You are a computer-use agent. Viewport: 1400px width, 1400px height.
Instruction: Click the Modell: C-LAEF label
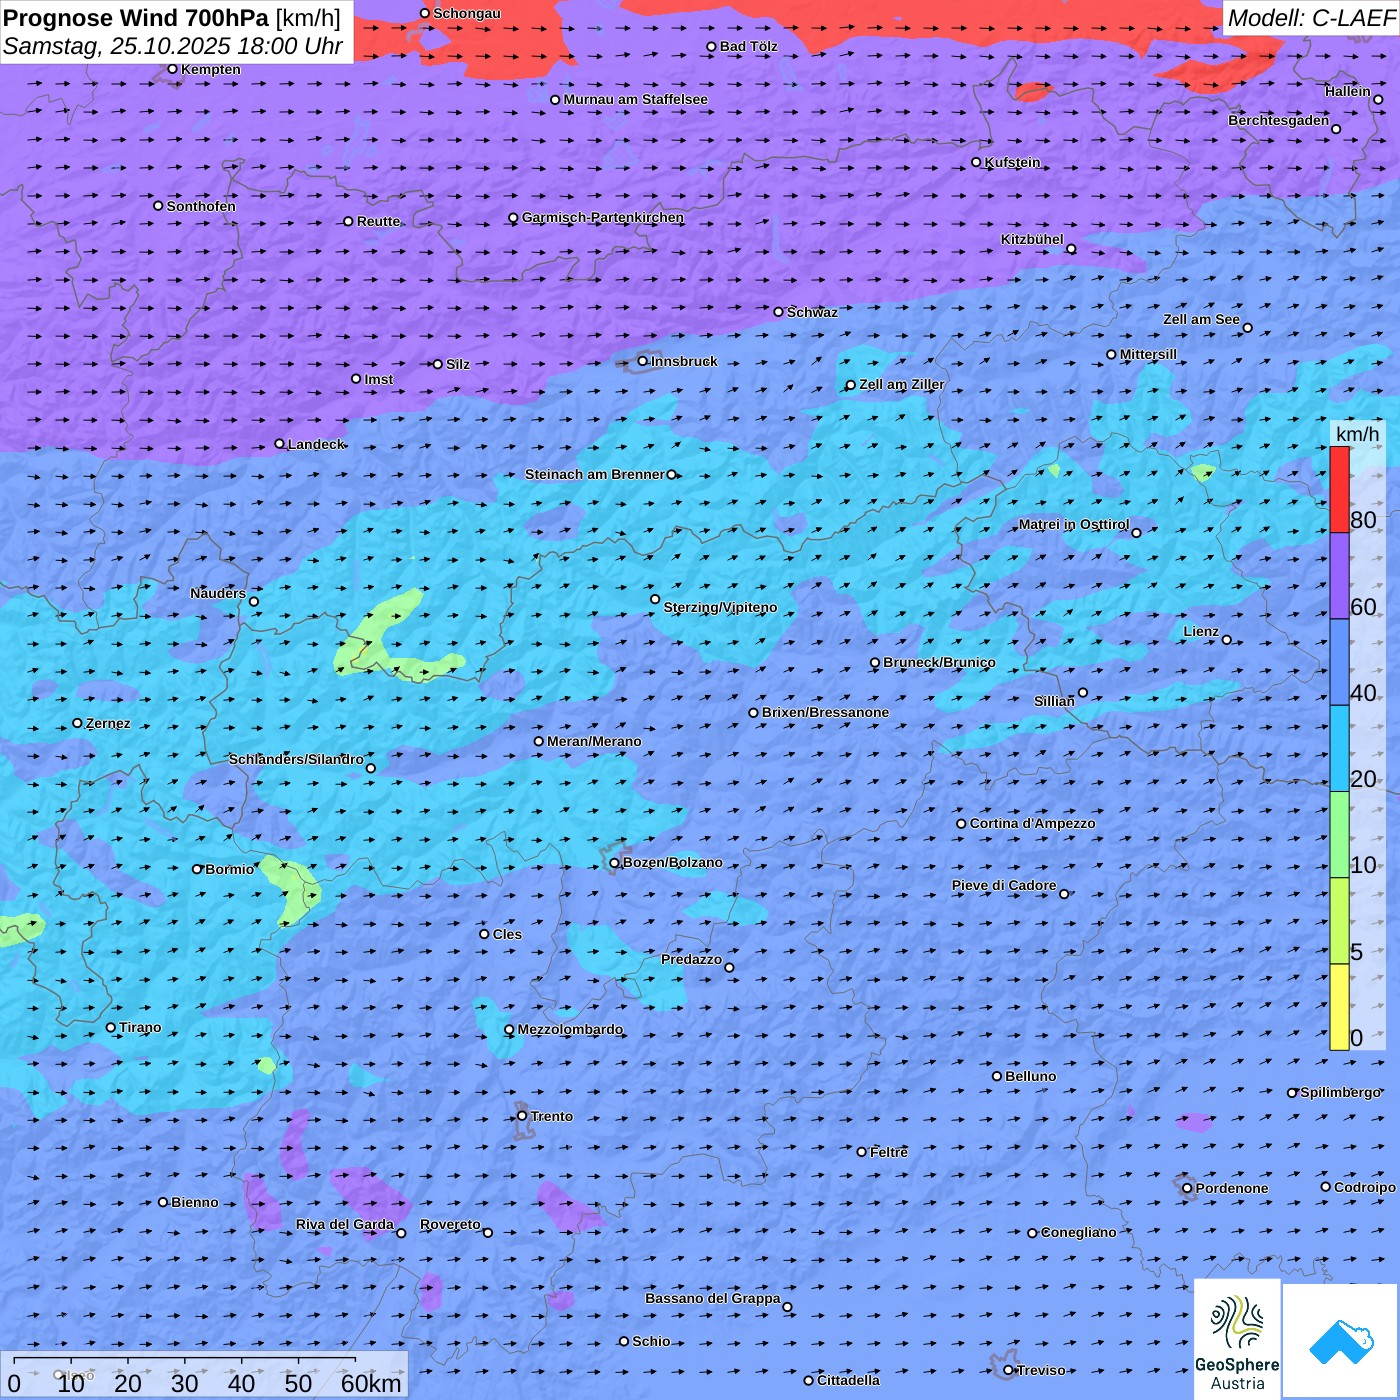point(1311,18)
